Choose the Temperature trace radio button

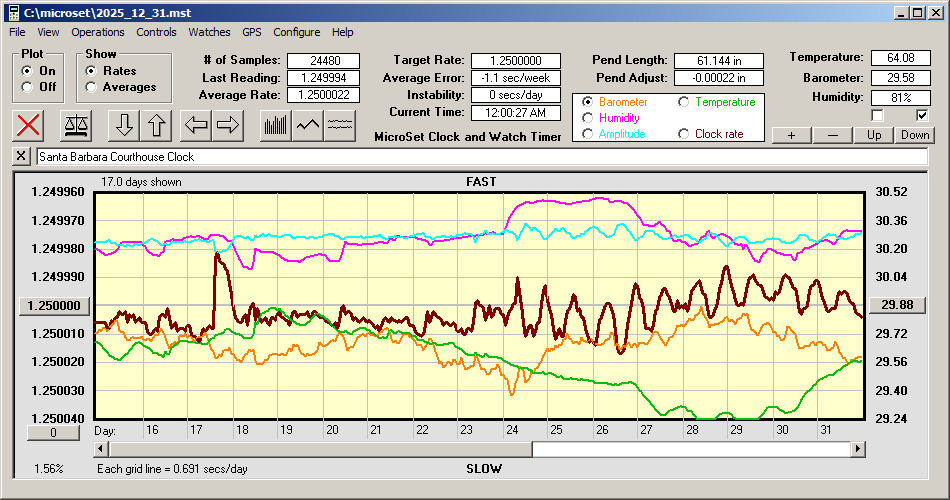click(x=684, y=102)
